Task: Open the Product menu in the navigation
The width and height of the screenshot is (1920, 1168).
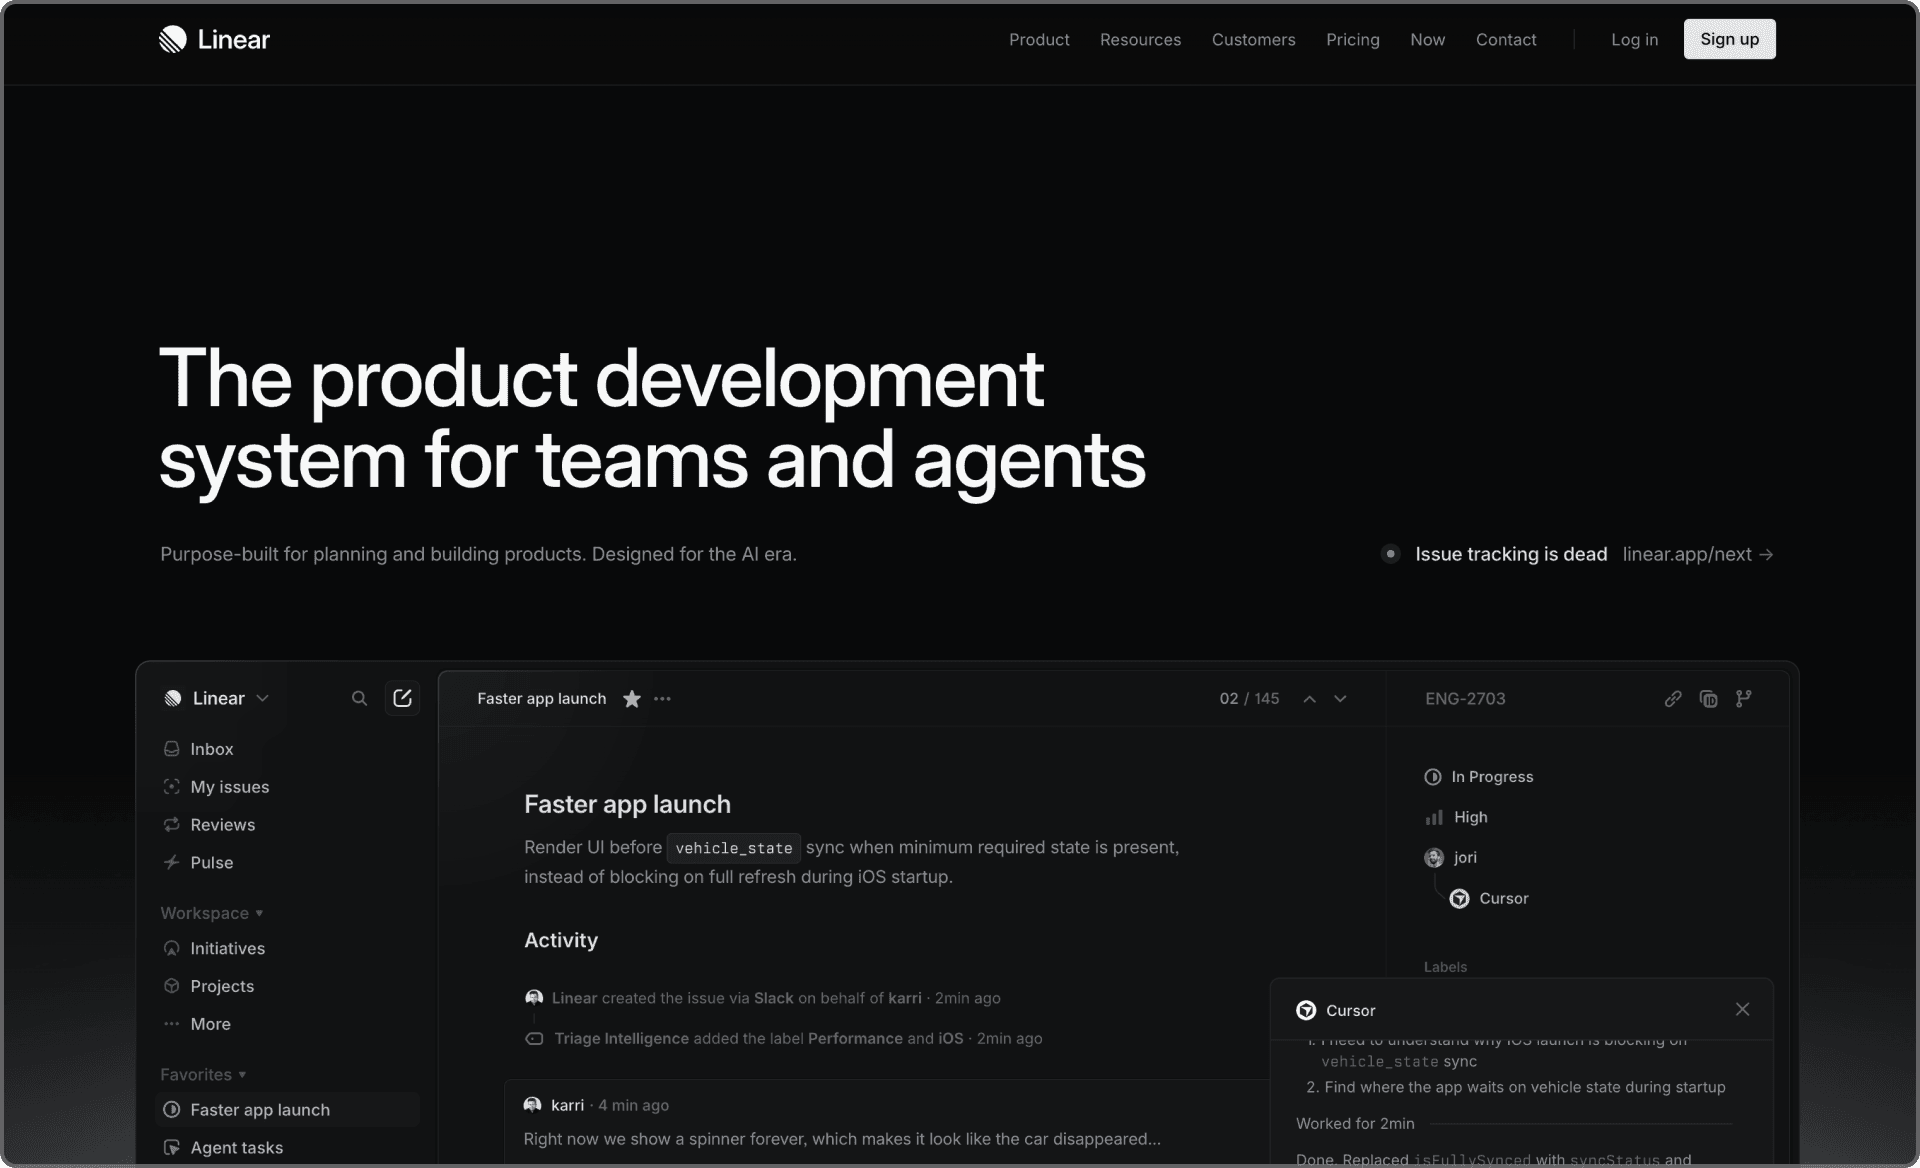Action: [x=1038, y=39]
